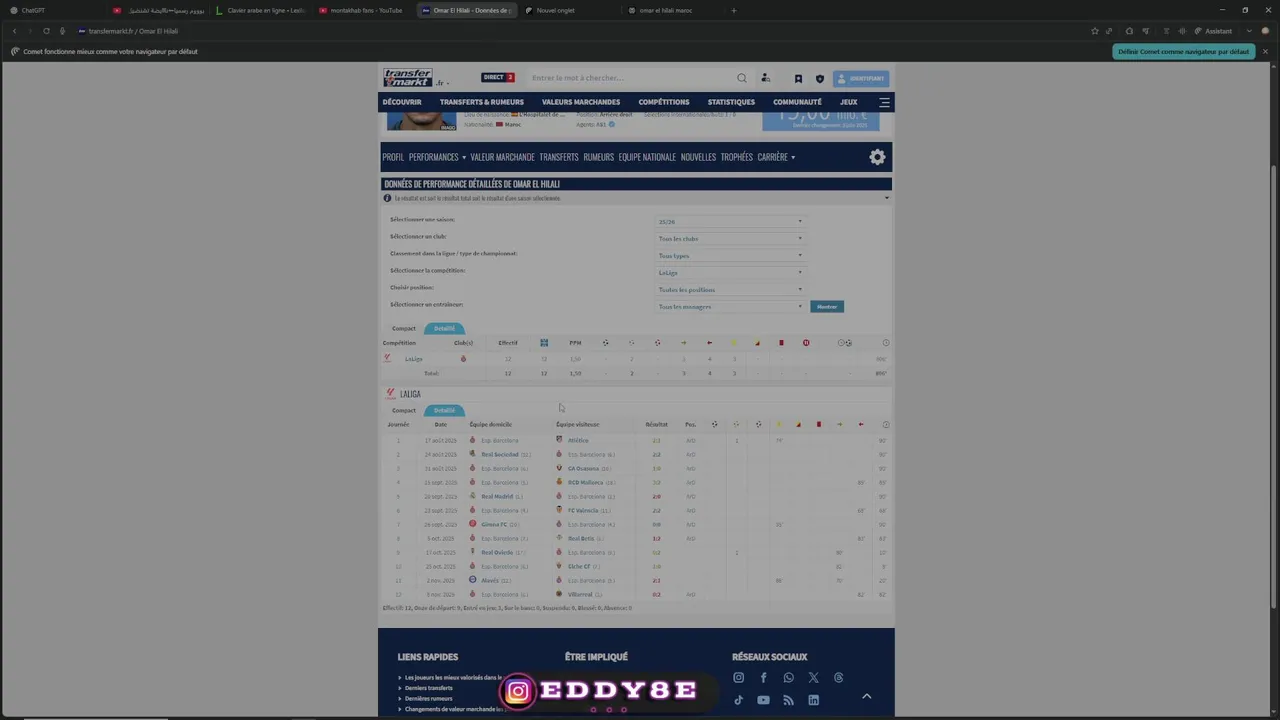Screen dimensions: 1280x720
Task: Open the Découvrir menu
Action: coord(402,102)
